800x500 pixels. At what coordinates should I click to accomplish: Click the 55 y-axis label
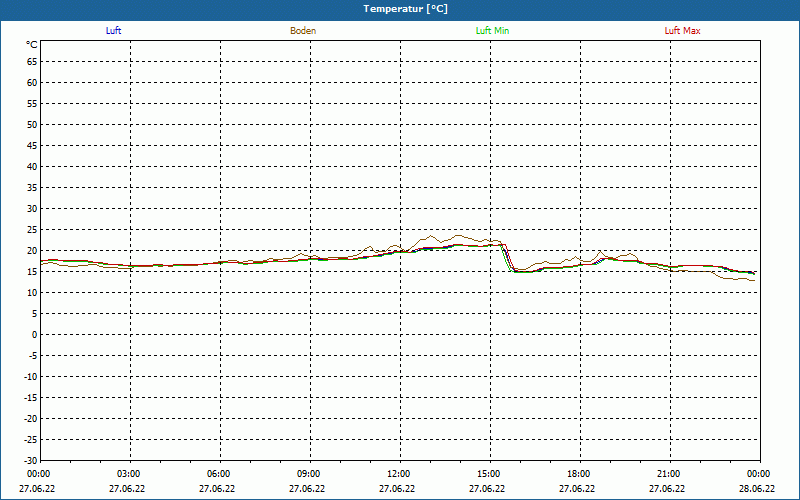coord(32,104)
